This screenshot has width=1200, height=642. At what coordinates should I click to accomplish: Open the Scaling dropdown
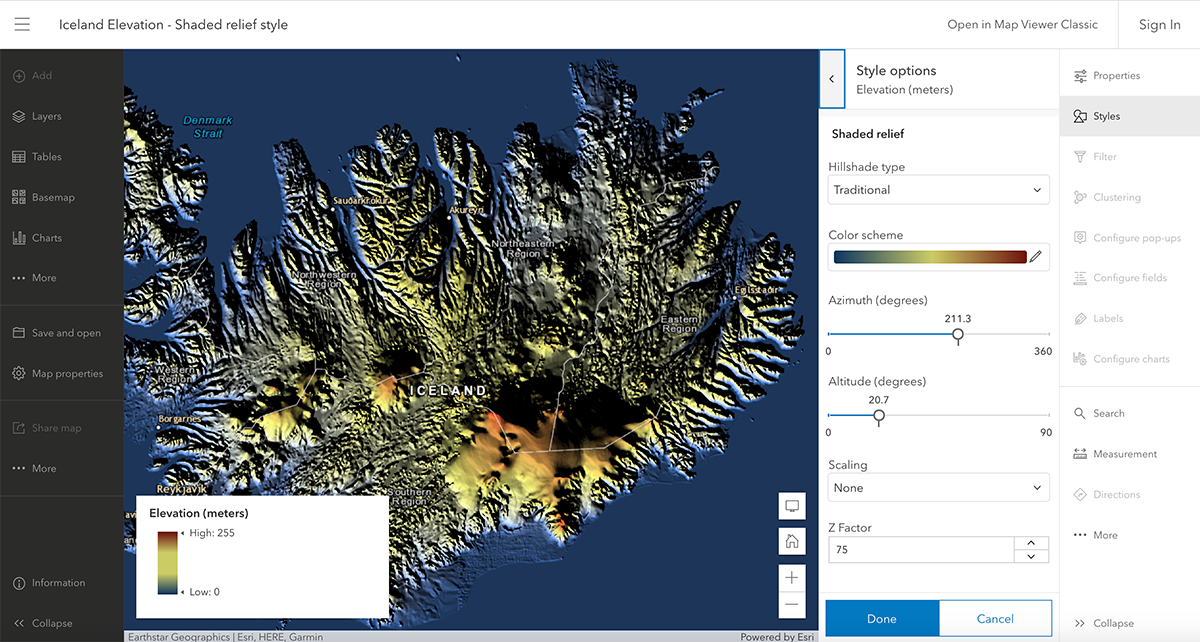click(x=939, y=488)
